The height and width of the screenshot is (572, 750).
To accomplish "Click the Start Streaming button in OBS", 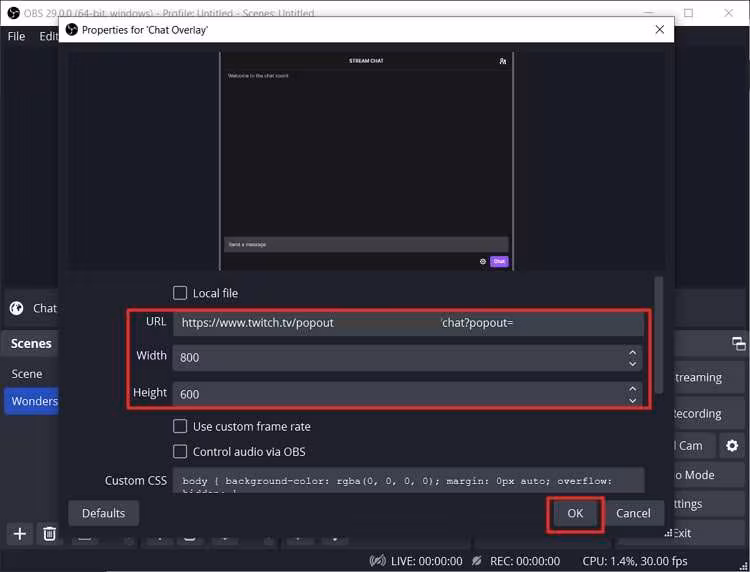I will pos(709,378).
